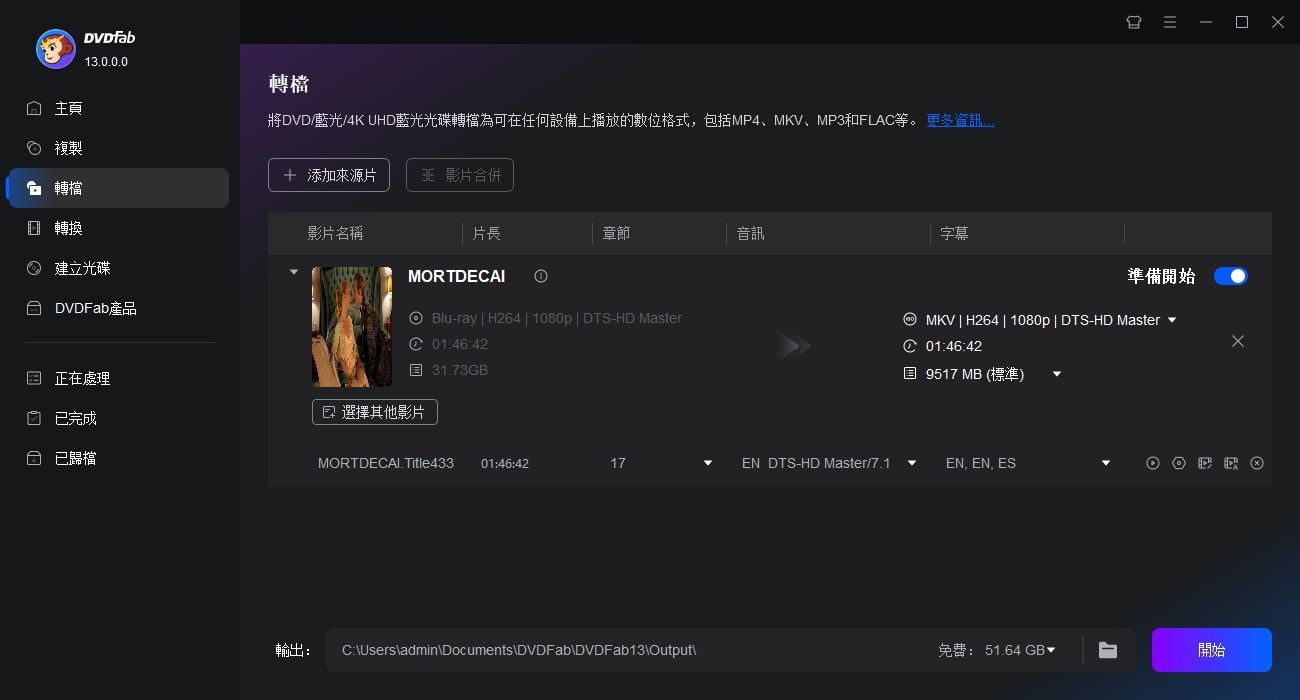Click the output profile ISO disc icon
Image resolution: width=1300 pixels, height=700 pixels.
[x=910, y=320]
